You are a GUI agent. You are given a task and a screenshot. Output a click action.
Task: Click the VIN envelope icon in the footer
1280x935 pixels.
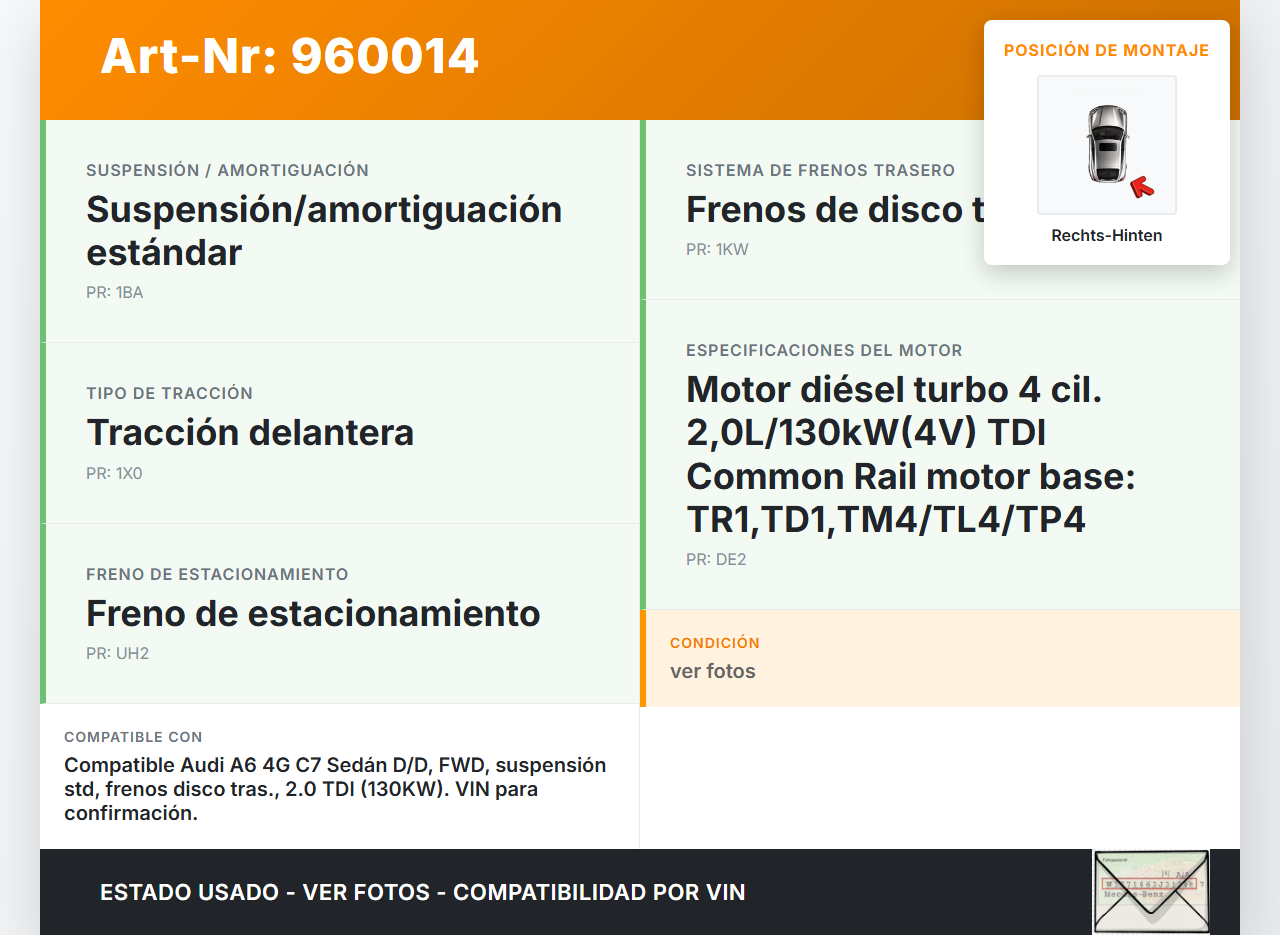coord(1151,891)
